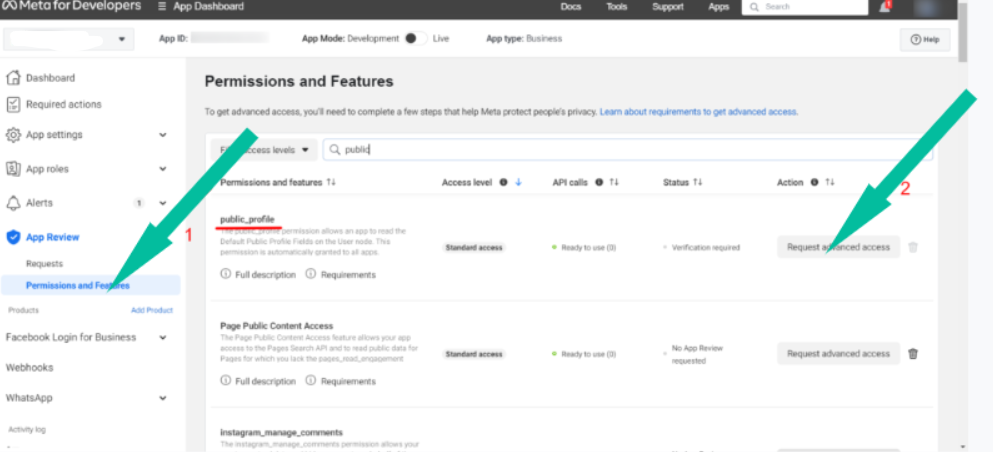Screen dimensions: 993x452
Task: View Requirements for public_profile
Action: [341, 275]
